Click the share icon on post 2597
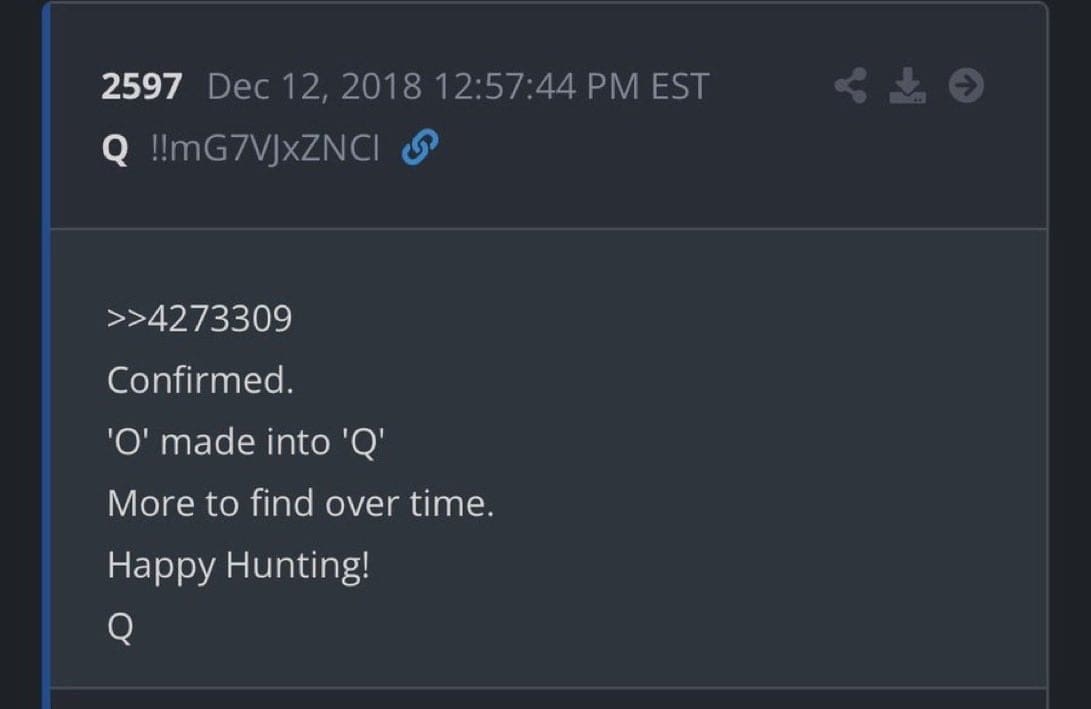This screenshot has height=709, width=1091. 850,87
